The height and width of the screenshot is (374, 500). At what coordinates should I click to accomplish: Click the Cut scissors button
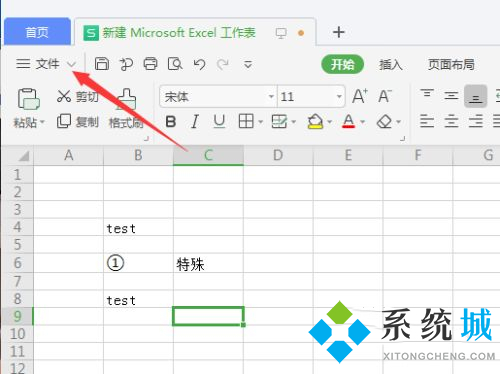click(78, 96)
